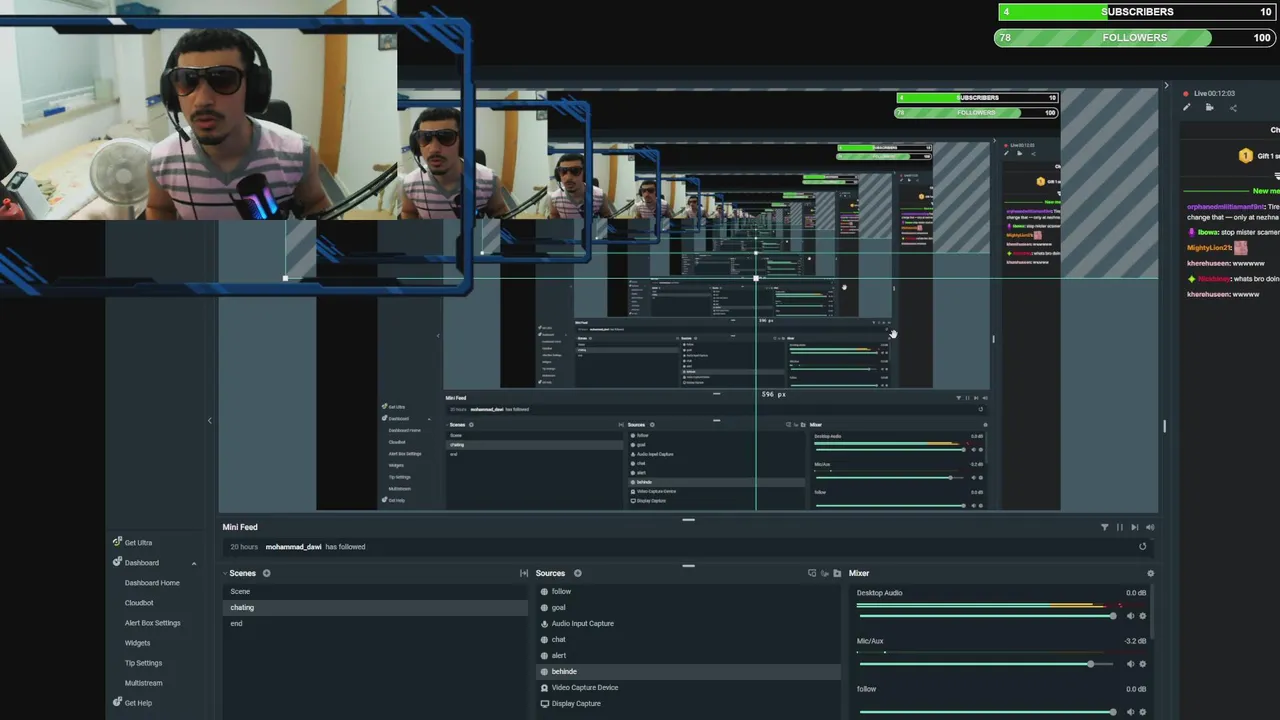Screen dimensions: 1280x720
Task: Mute Mini Feed event sounds
Action: pyautogui.click(x=1150, y=527)
